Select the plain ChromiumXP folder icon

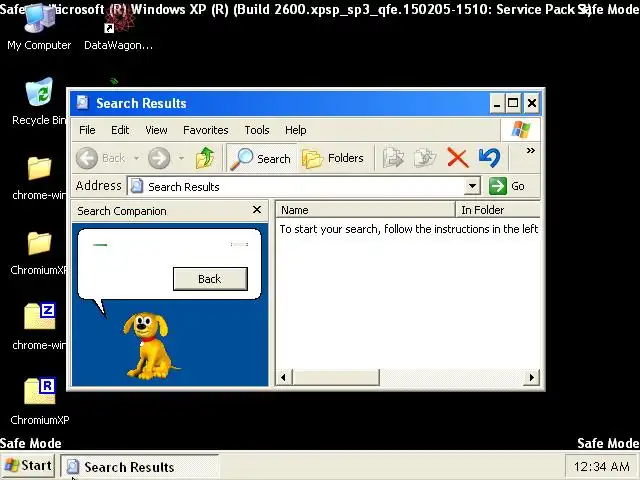(x=39, y=253)
